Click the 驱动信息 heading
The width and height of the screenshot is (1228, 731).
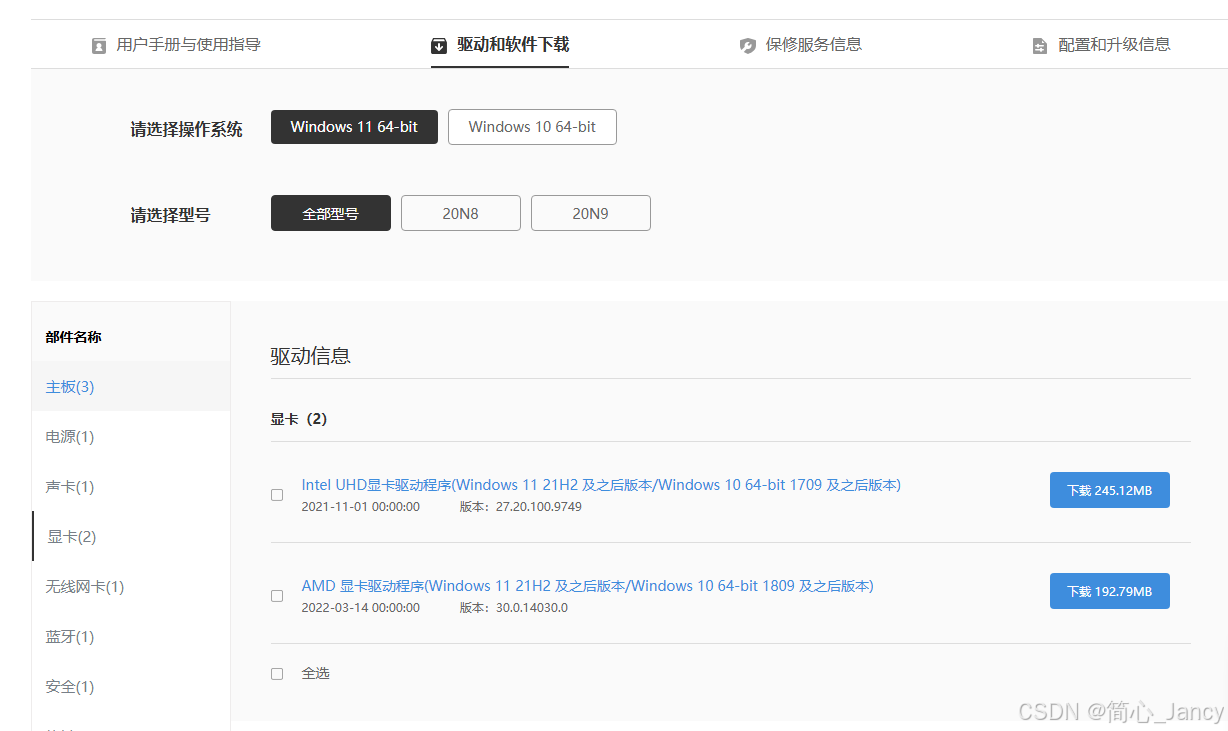pos(310,356)
